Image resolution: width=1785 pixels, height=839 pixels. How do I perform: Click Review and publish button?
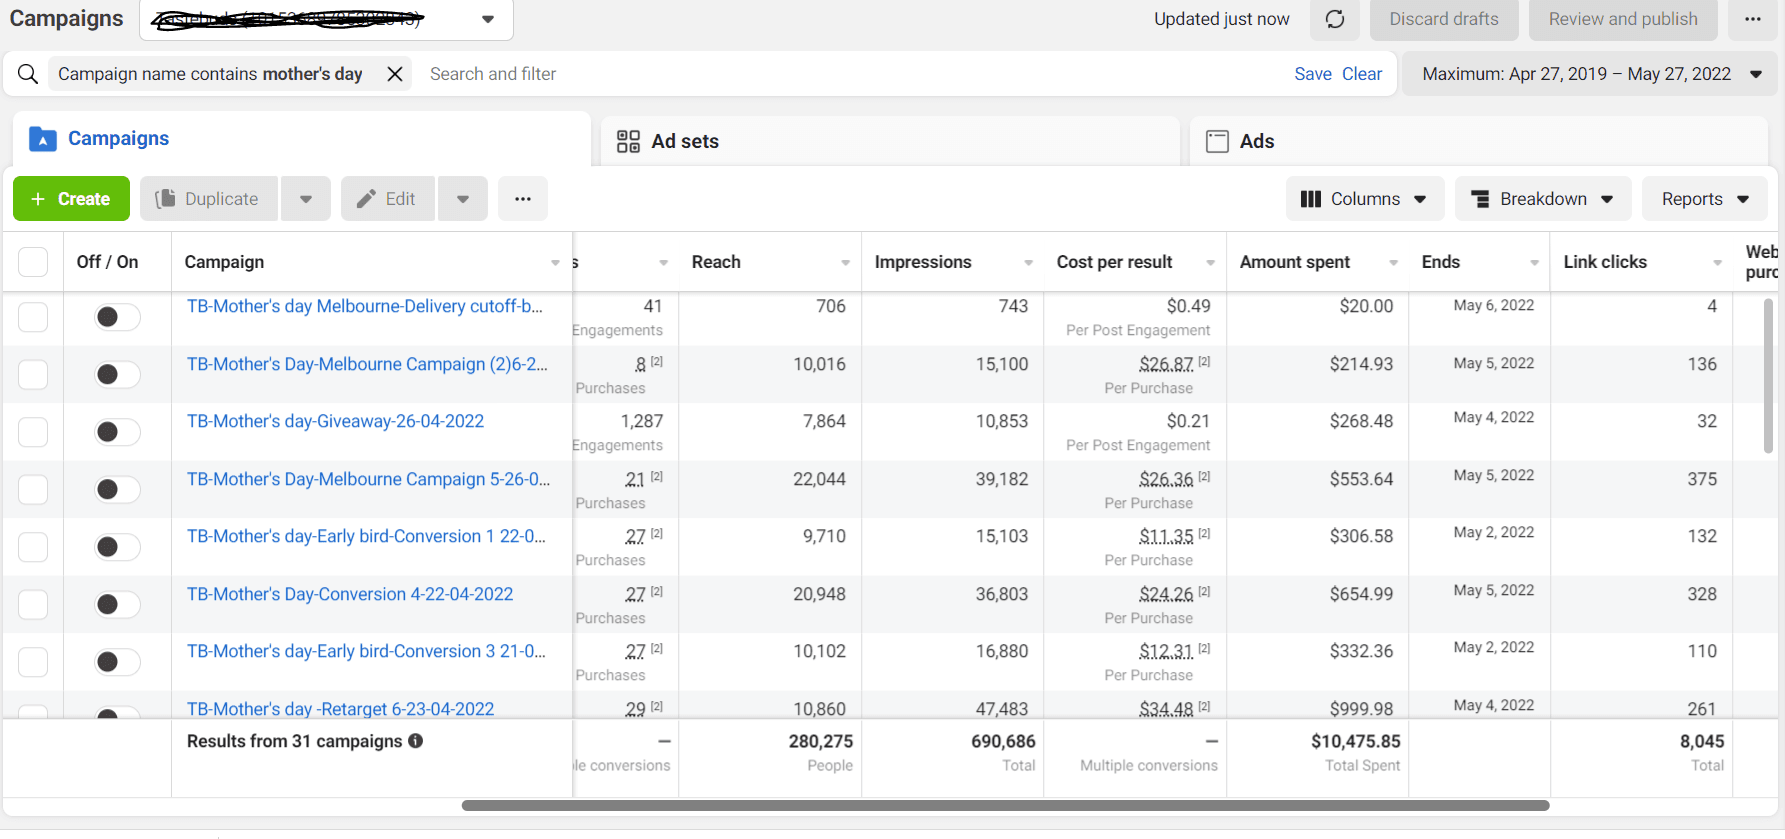(1623, 19)
